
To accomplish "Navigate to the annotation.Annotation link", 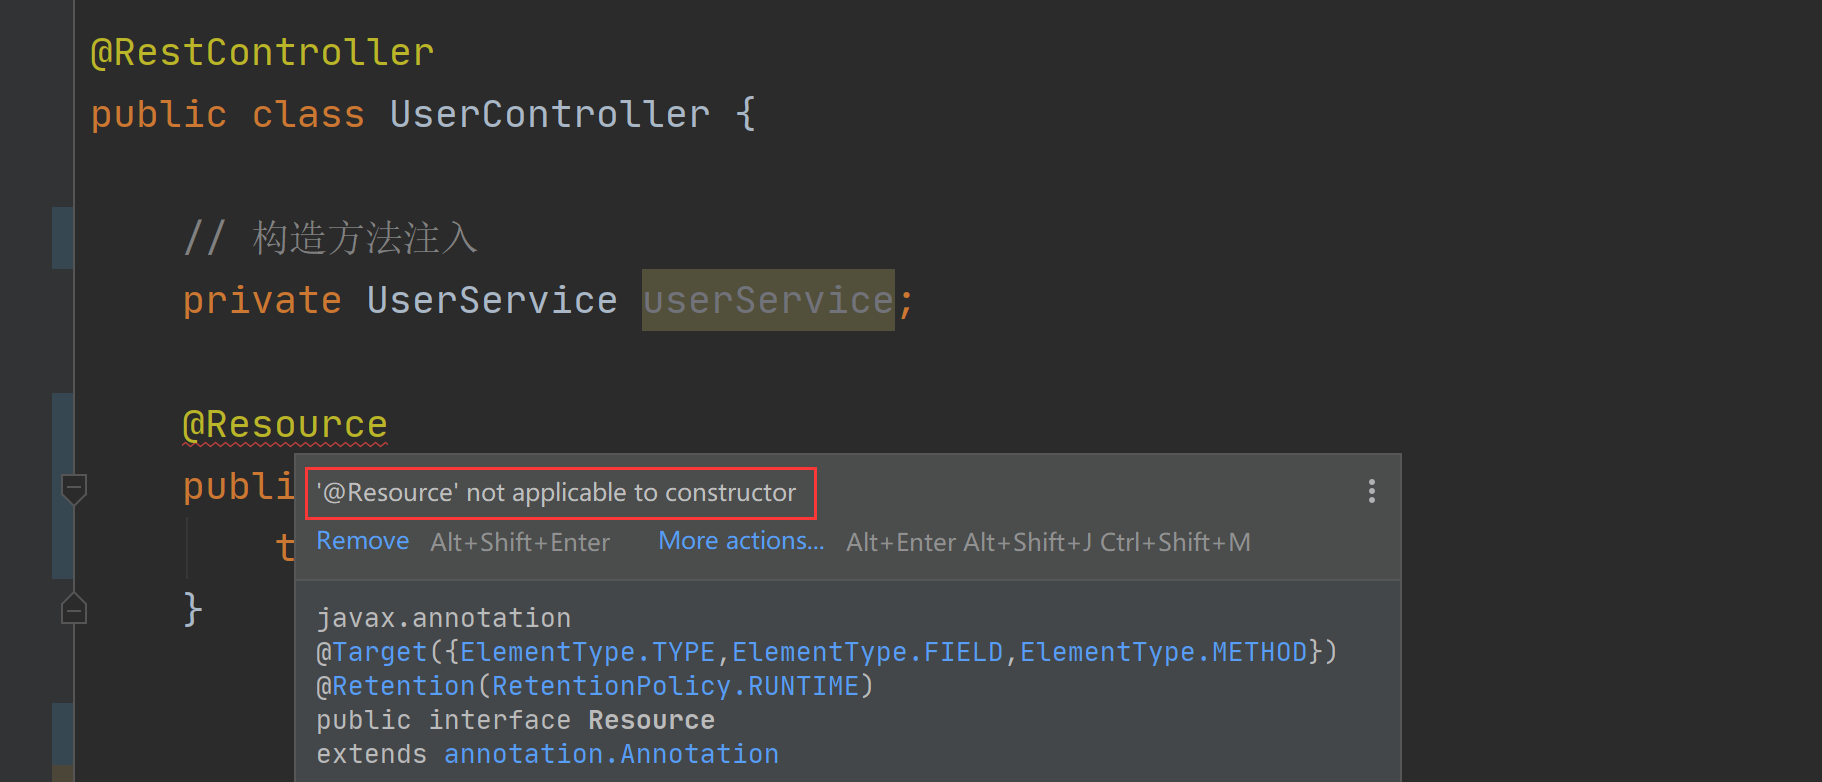I will [611, 754].
